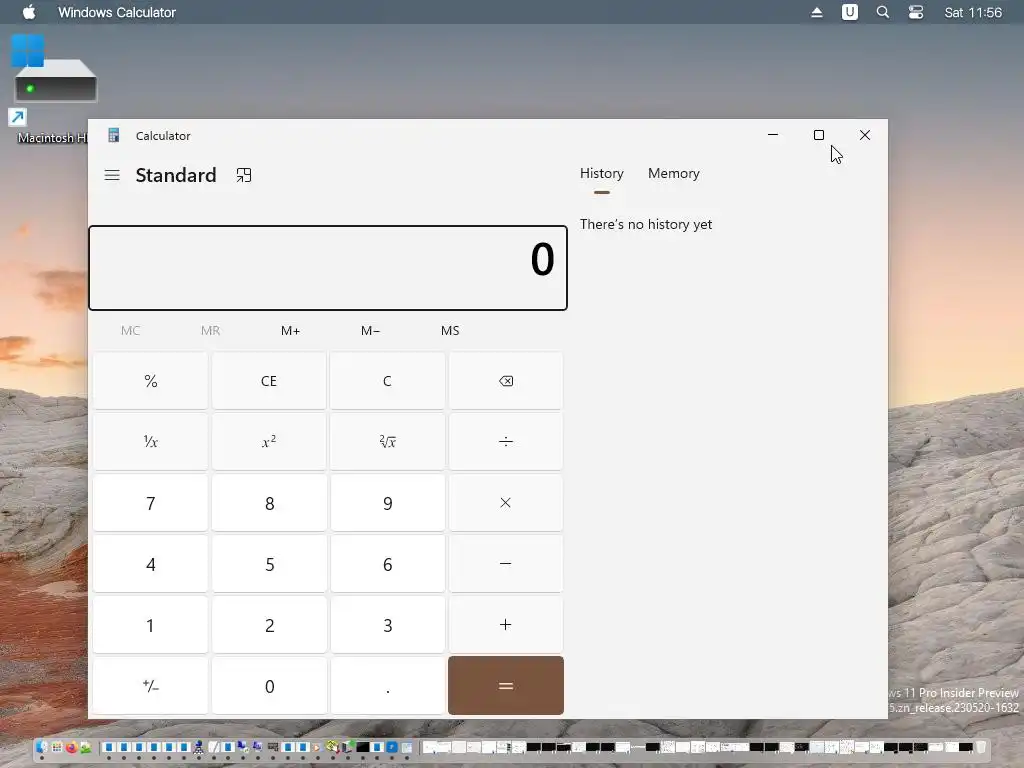Click the Calculator title bar text
Viewport: 1024px width, 768px height.
pos(163,136)
